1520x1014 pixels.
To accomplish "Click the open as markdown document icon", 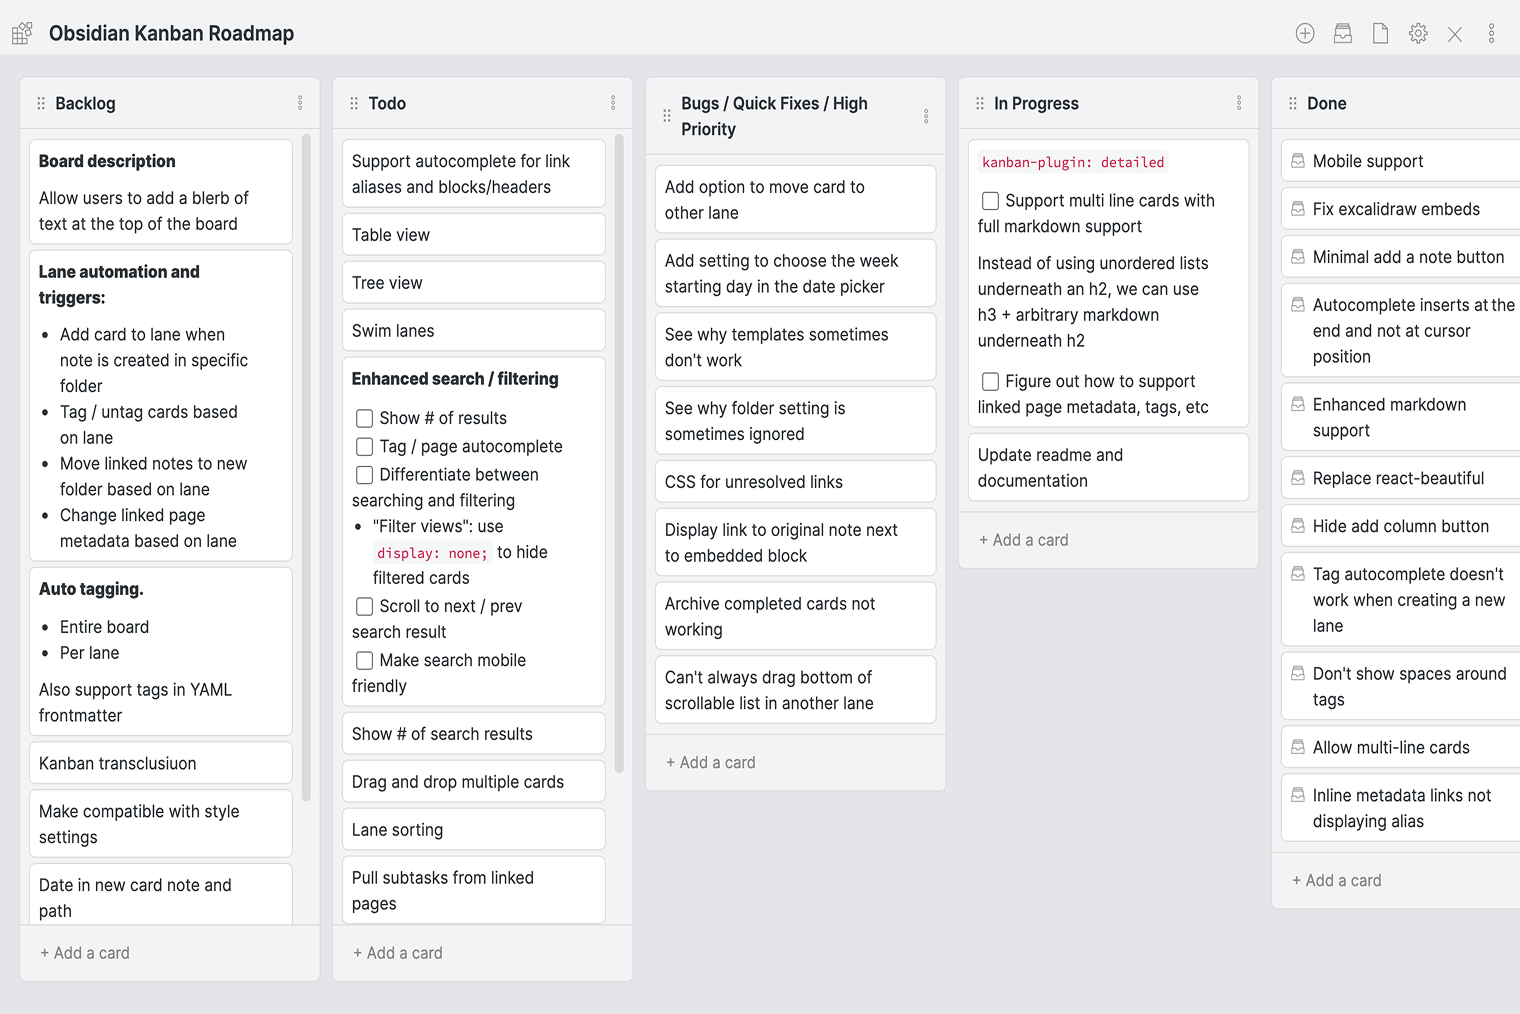I will (x=1380, y=34).
